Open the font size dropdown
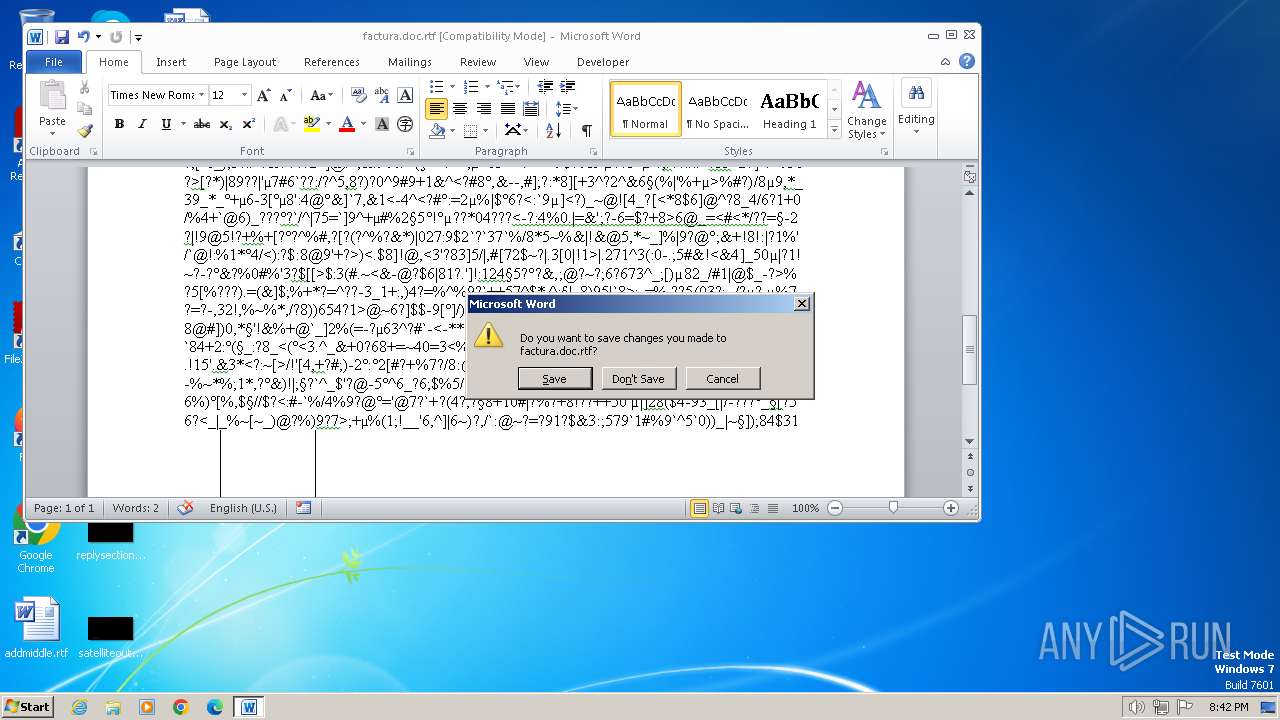Viewport: 1280px width, 720px height. 244,95
